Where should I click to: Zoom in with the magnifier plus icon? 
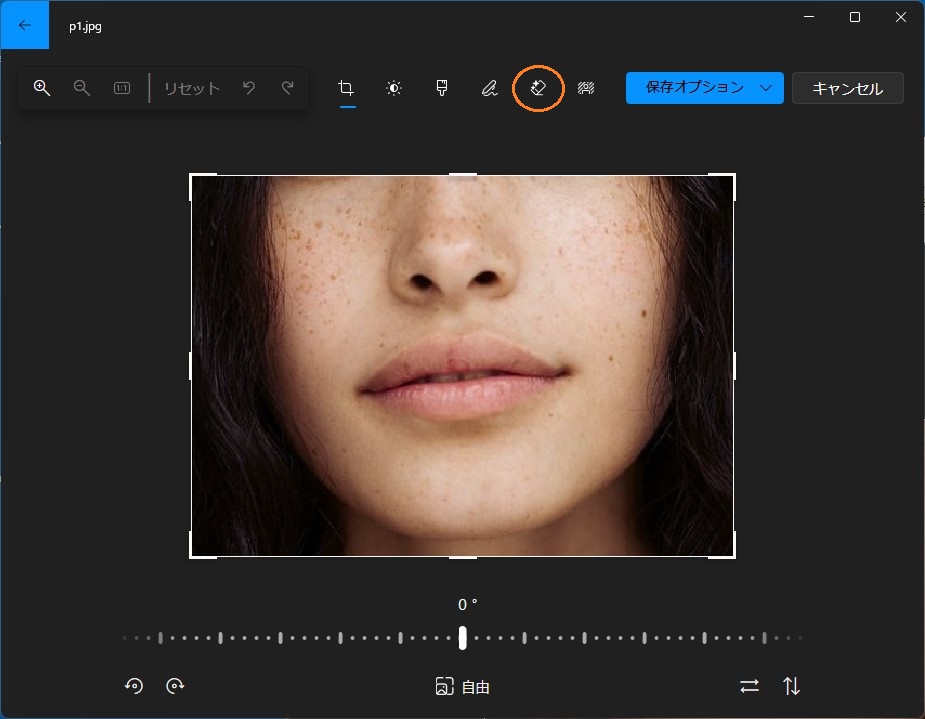(x=41, y=88)
